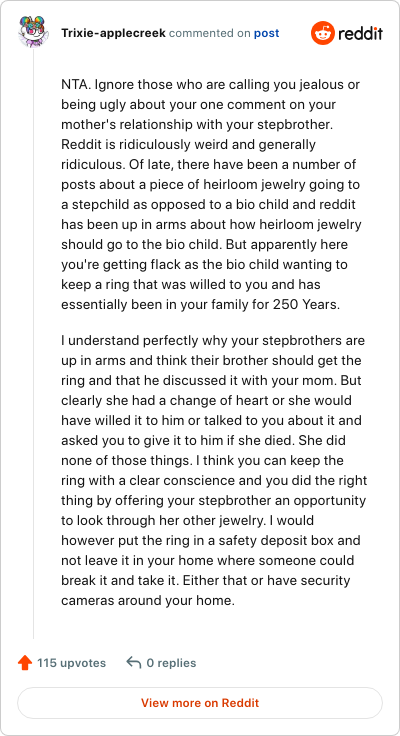Collapse comment using the vertical thread line

(x=33, y=344)
